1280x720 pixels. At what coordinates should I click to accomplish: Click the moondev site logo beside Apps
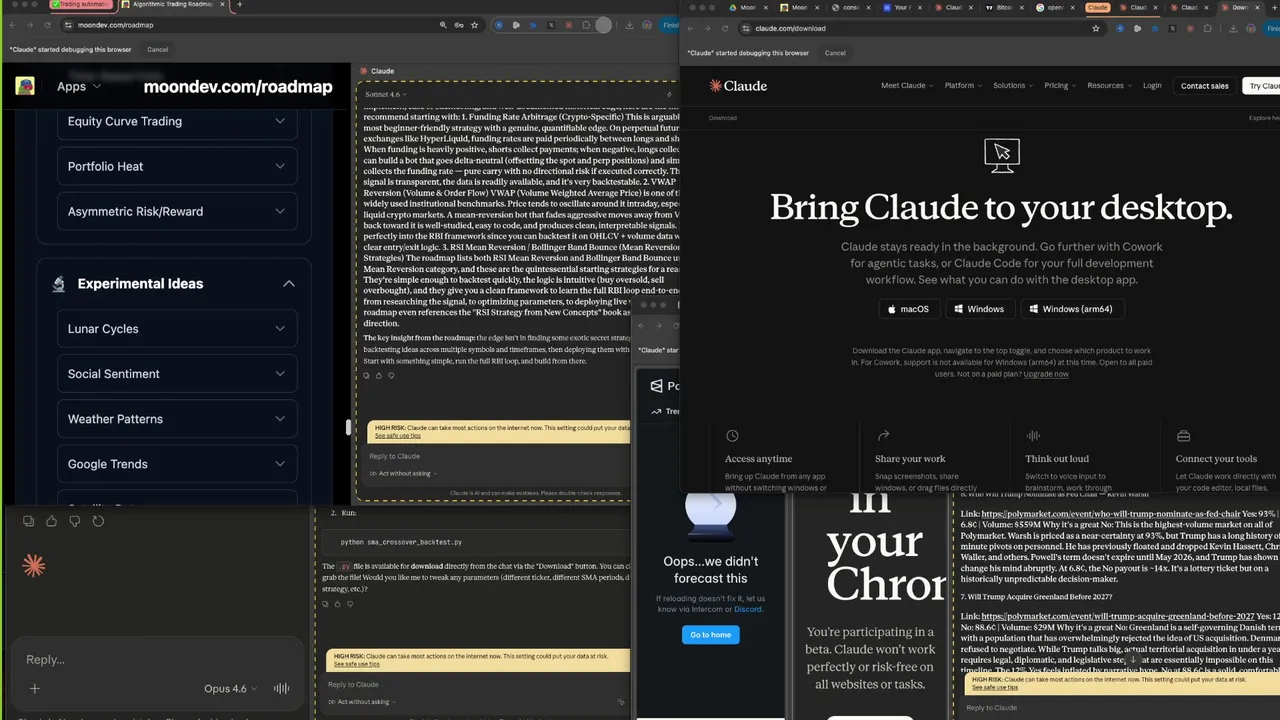coord(25,86)
